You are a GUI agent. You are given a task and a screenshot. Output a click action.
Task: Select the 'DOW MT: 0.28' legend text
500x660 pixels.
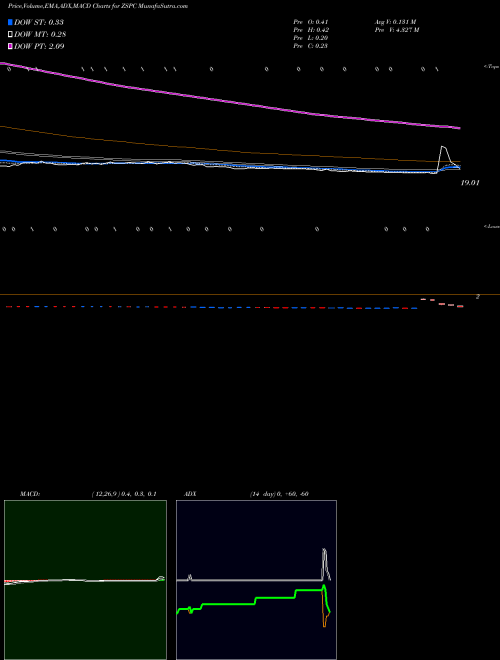(x=40, y=35)
